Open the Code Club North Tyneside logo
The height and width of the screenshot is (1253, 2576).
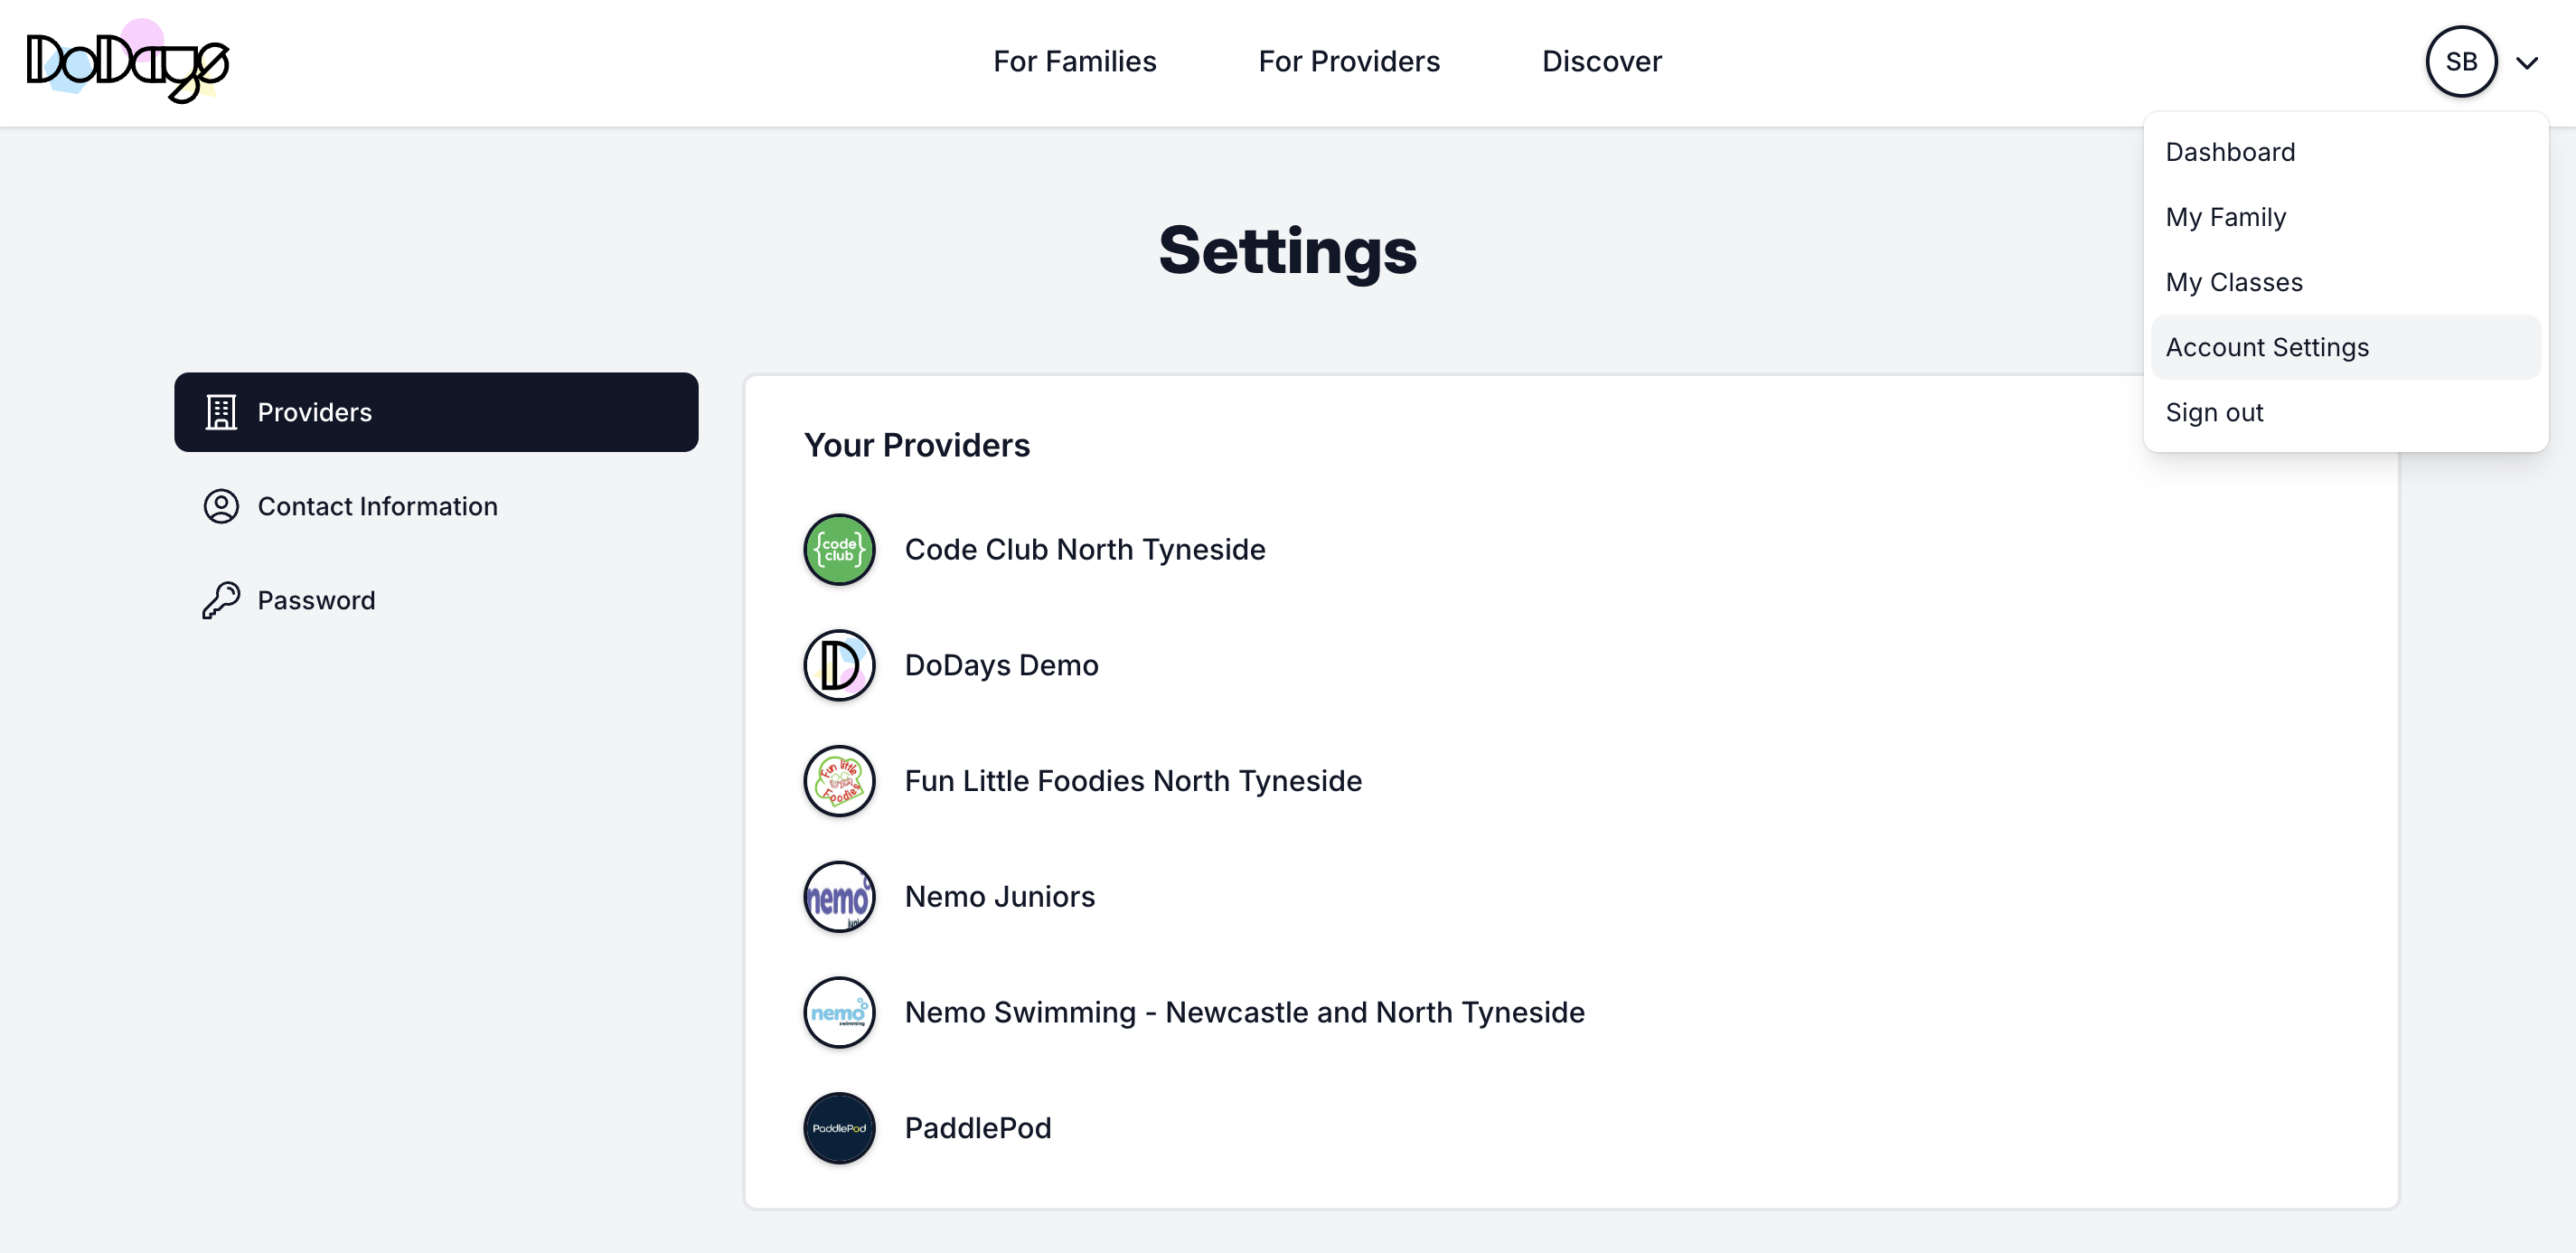coord(839,549)
